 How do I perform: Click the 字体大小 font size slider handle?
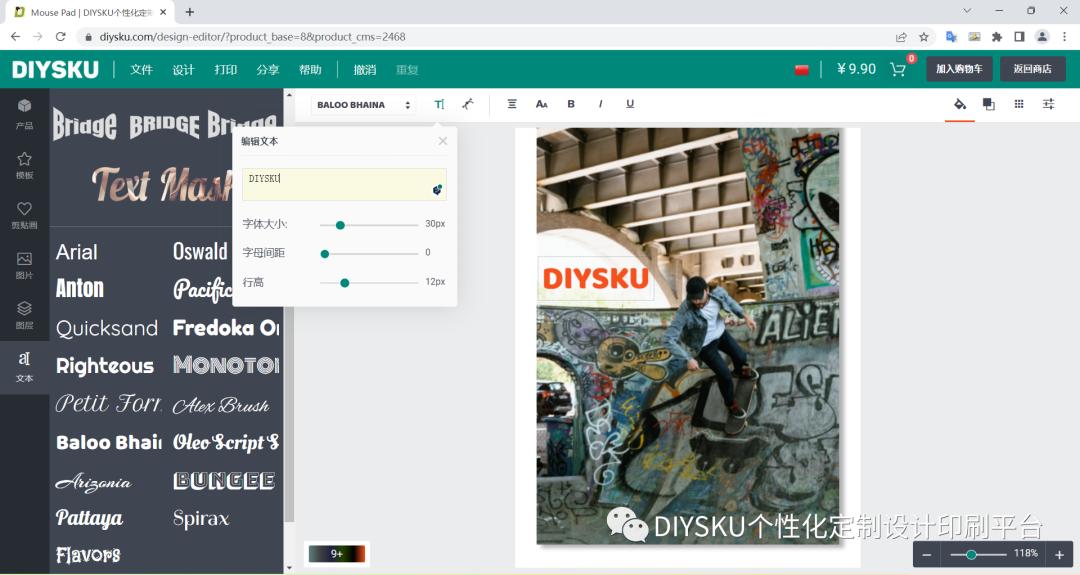click(340, 225)
